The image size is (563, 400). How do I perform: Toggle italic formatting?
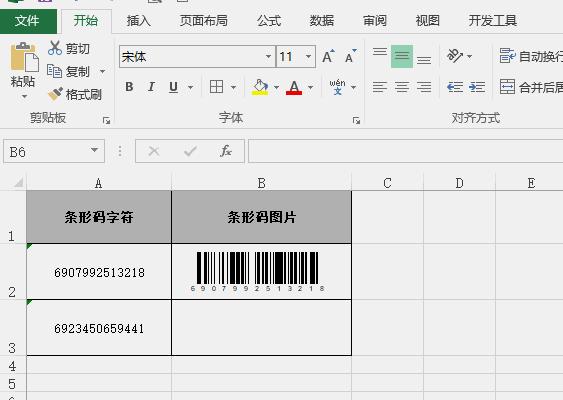[x=152, y=87]
